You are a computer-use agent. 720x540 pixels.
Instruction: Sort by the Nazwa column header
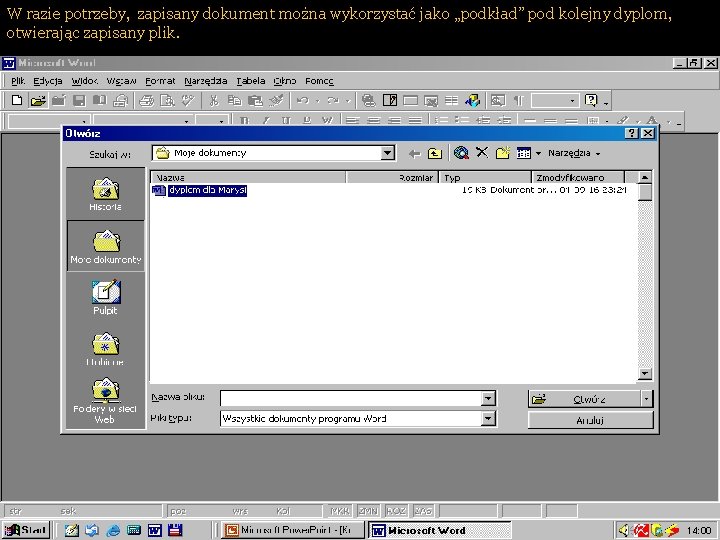[248, 178]
